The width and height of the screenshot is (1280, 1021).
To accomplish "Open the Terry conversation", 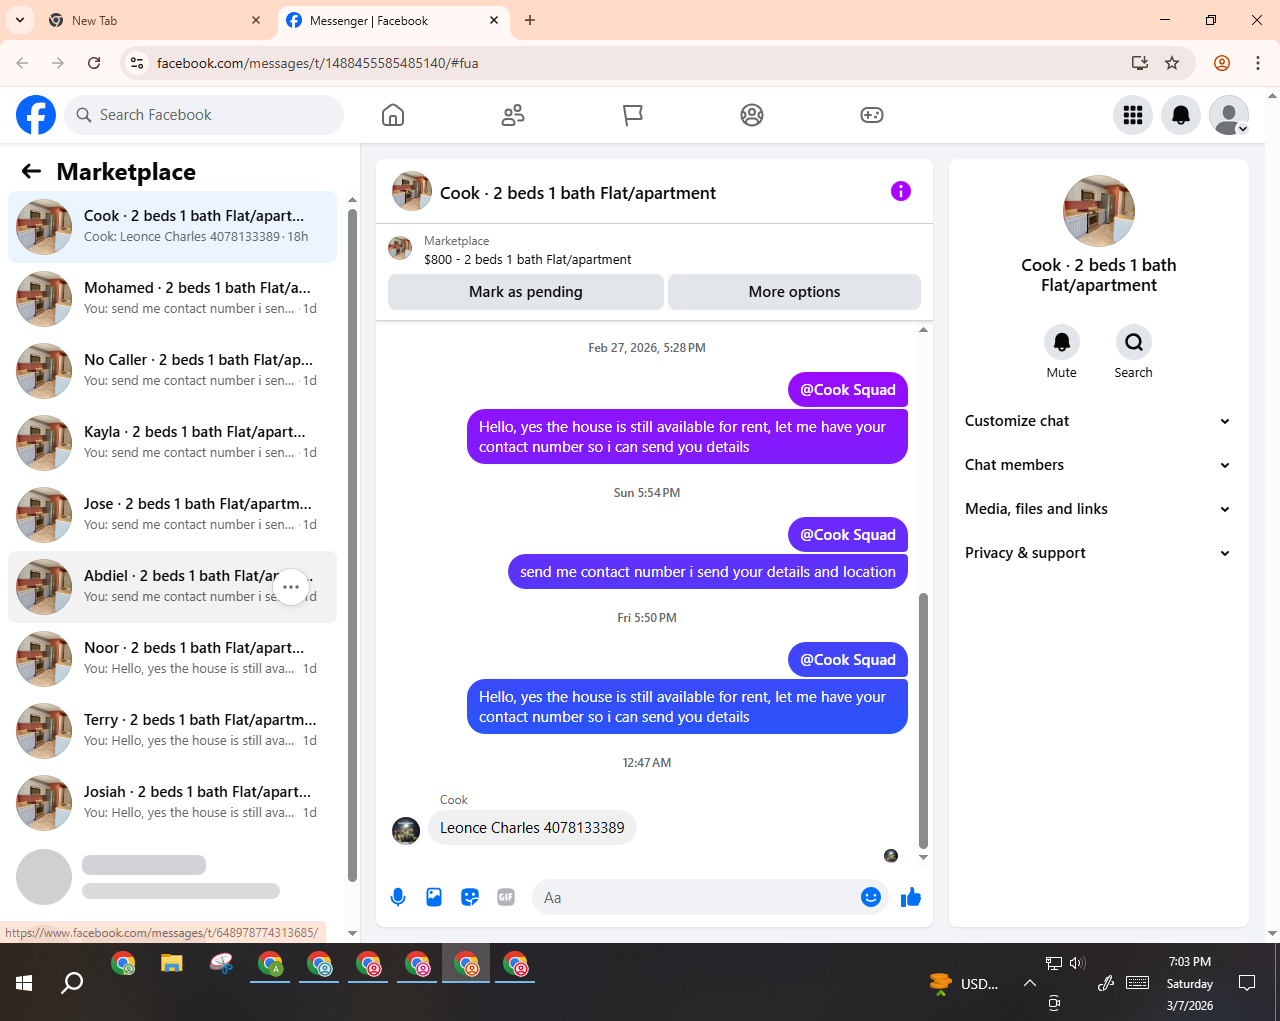I will [x=172, y=731].
